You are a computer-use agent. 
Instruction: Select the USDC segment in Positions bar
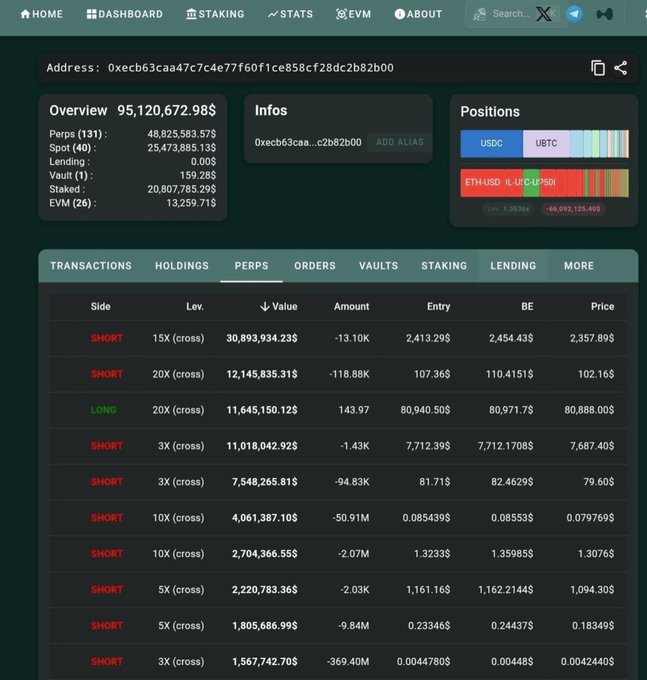coord(491,144)
